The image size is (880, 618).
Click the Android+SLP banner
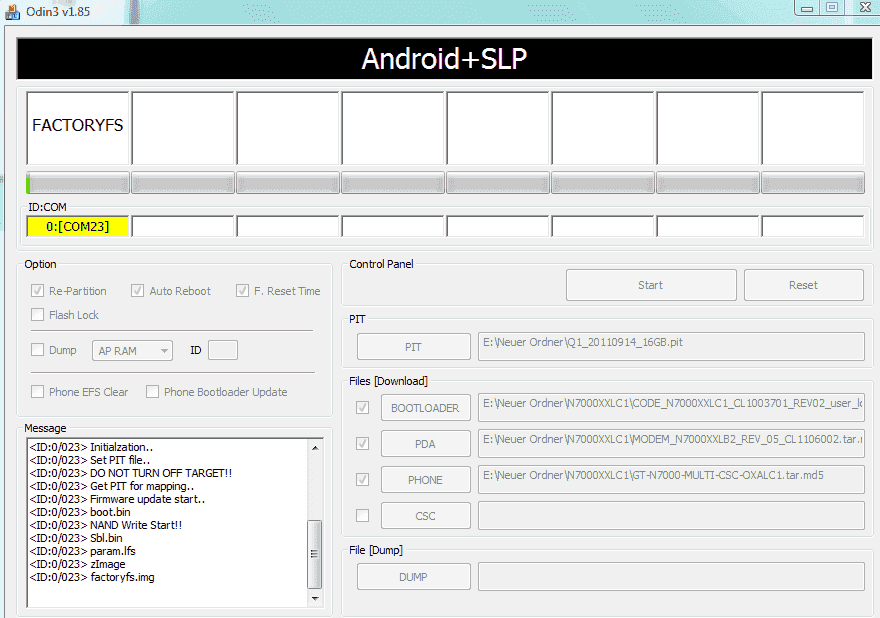click(444, 58)
